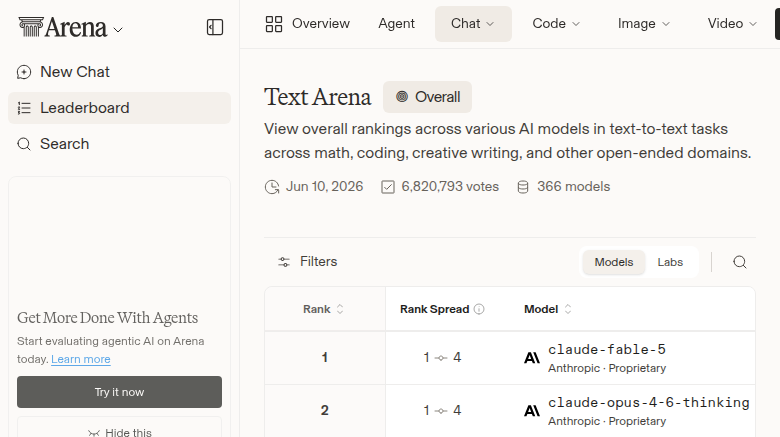Click the Overall target icon
Image resolution: width=780 pixels, height=437 pixels.
[402, 97]
